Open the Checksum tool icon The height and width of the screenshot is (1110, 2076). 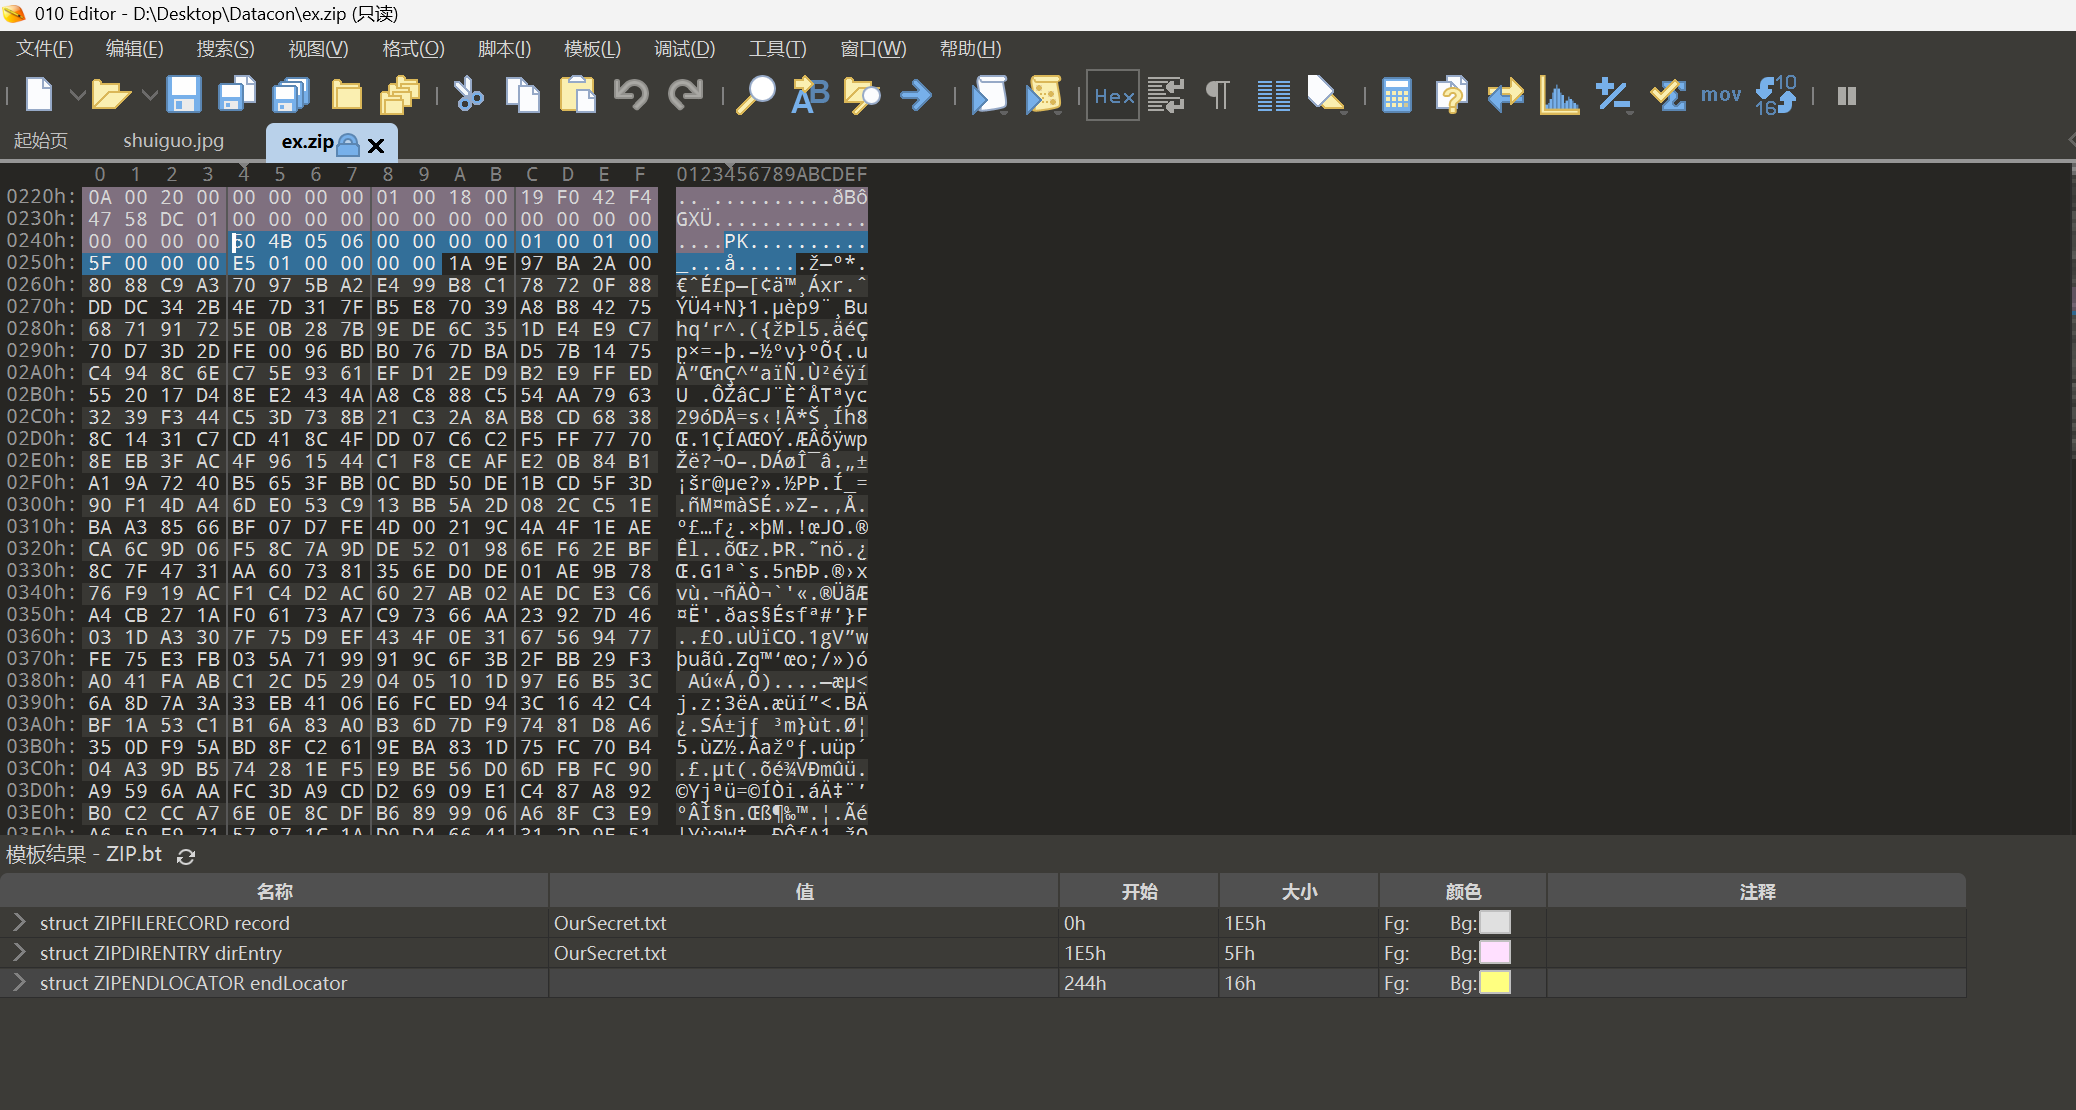coord(1668,95)
